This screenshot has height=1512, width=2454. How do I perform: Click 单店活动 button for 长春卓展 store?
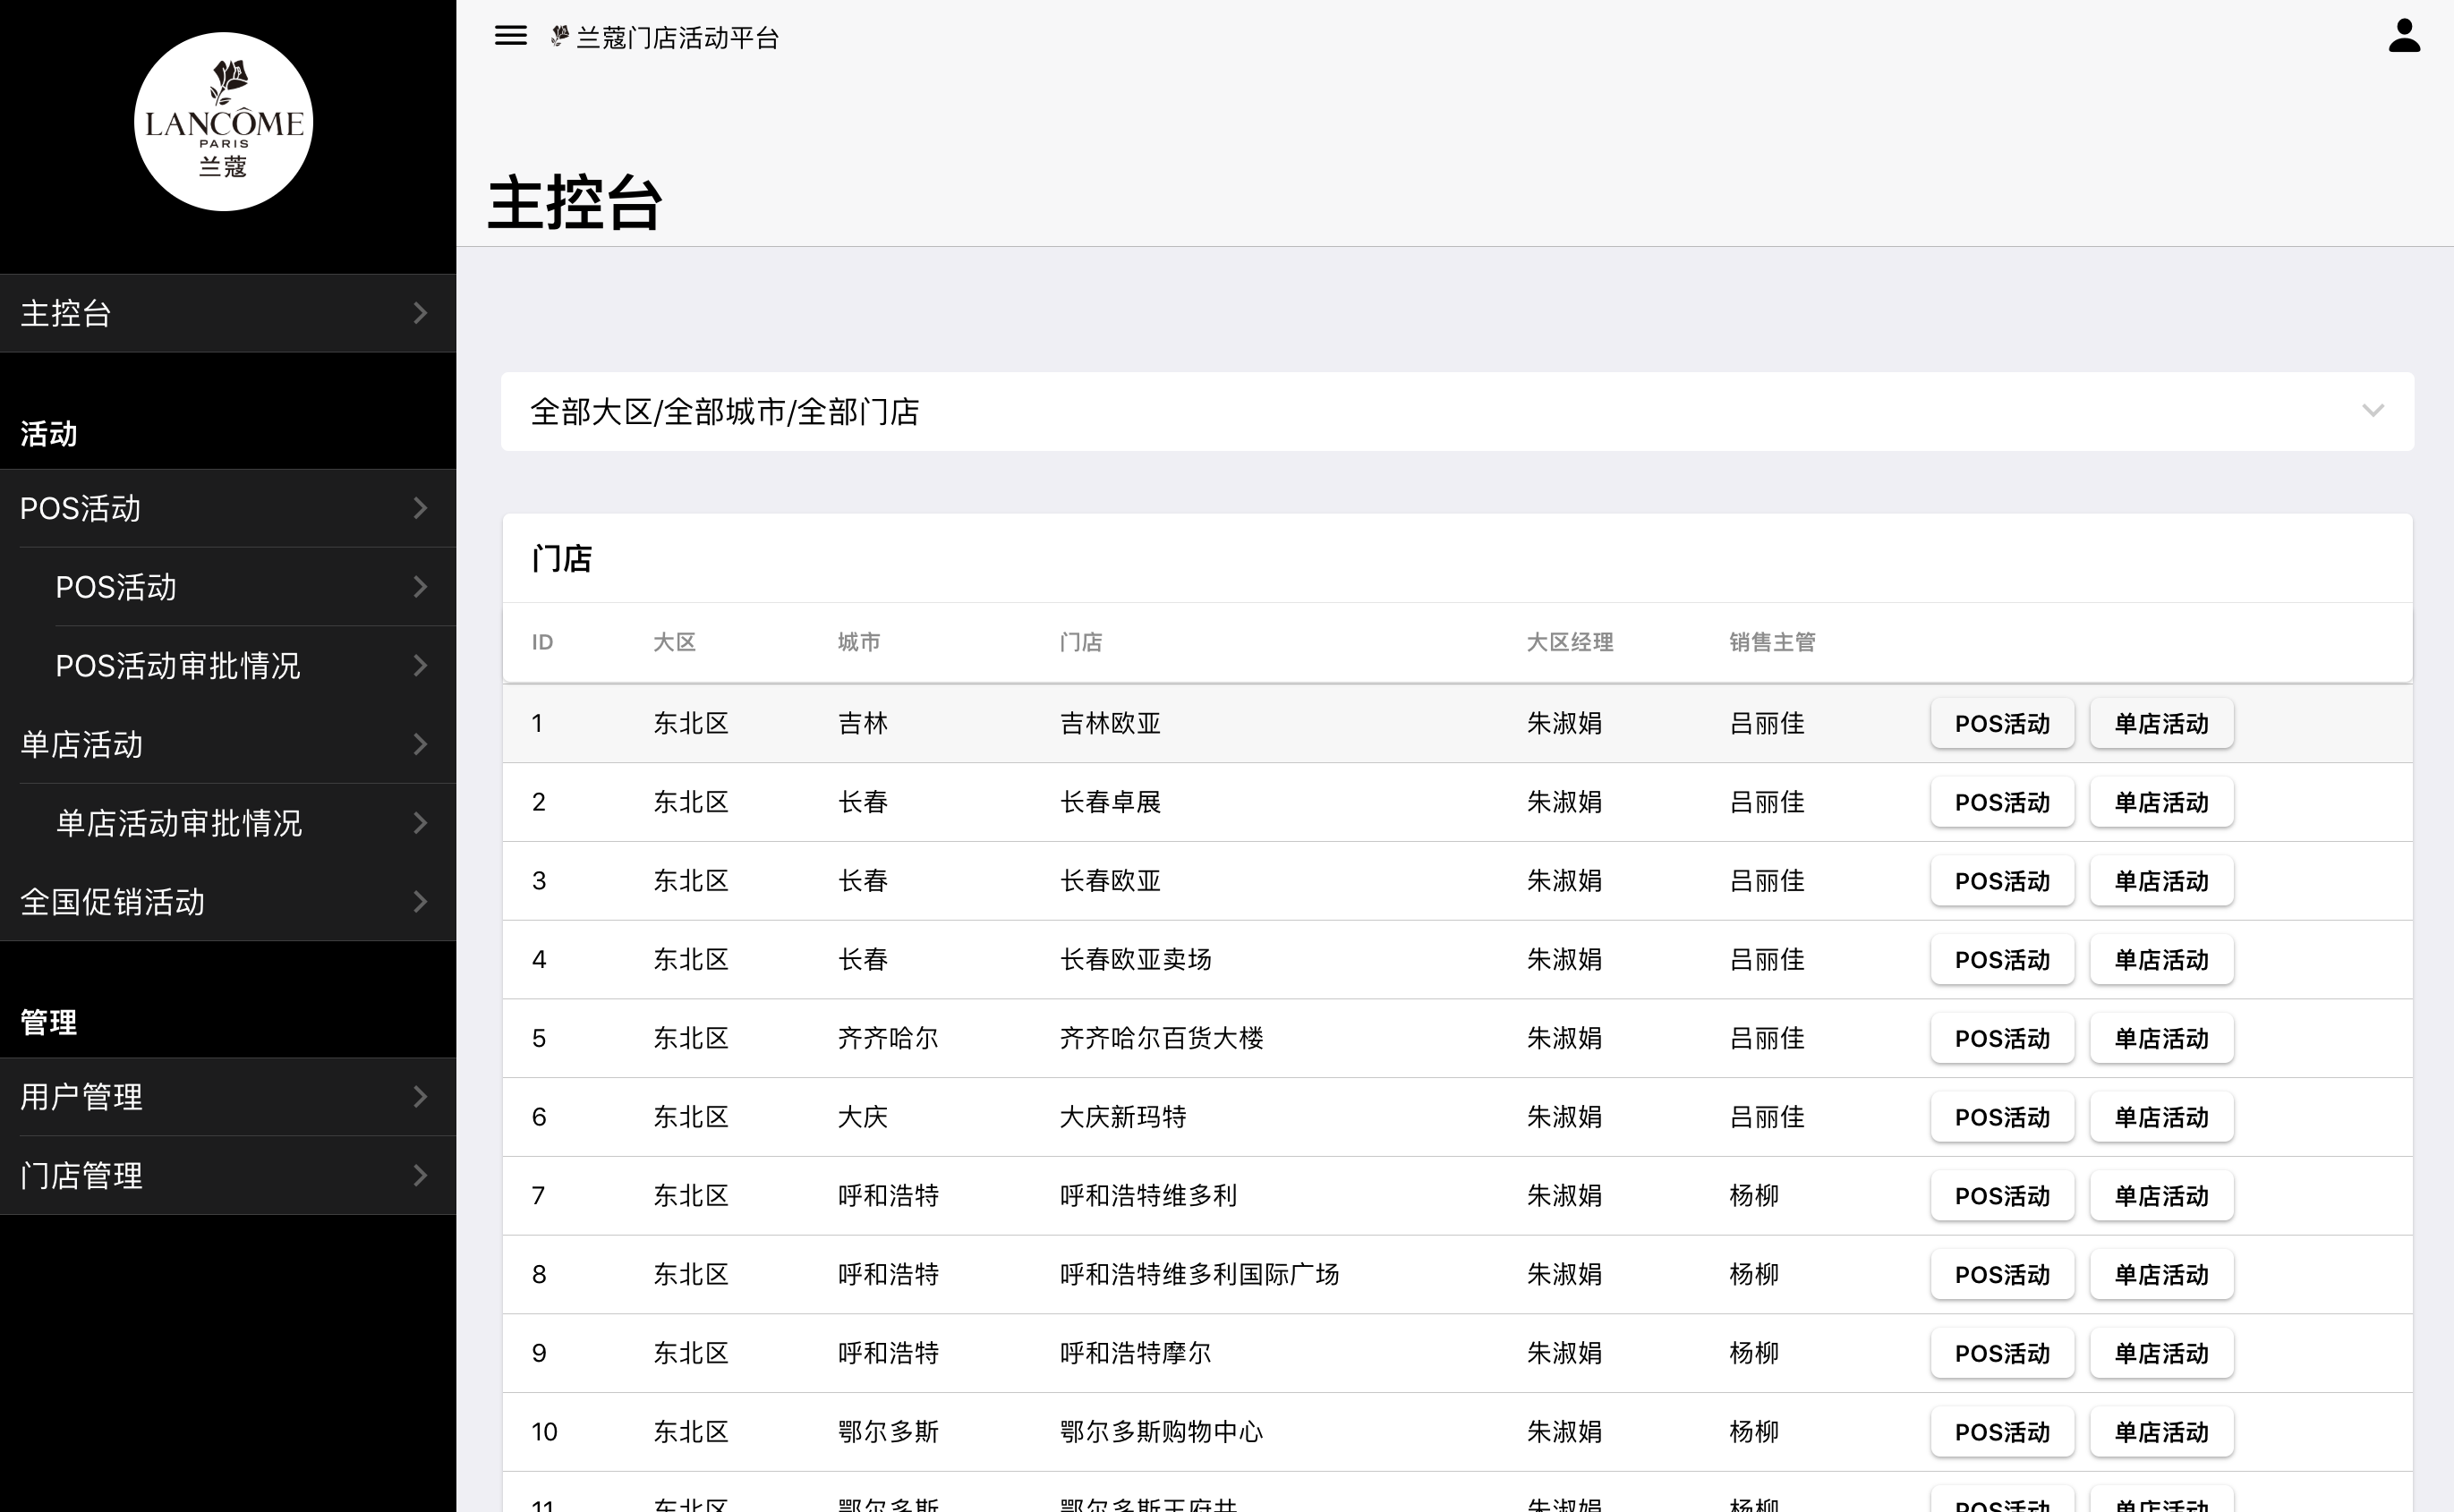(2161, 802)
